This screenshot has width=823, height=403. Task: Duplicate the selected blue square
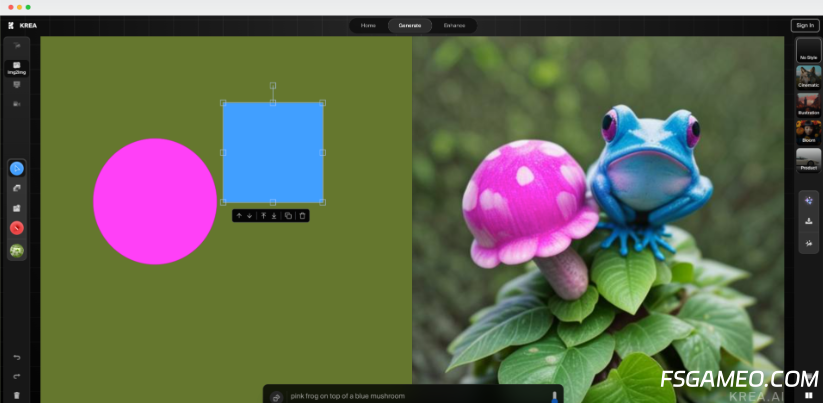point(288,215)
